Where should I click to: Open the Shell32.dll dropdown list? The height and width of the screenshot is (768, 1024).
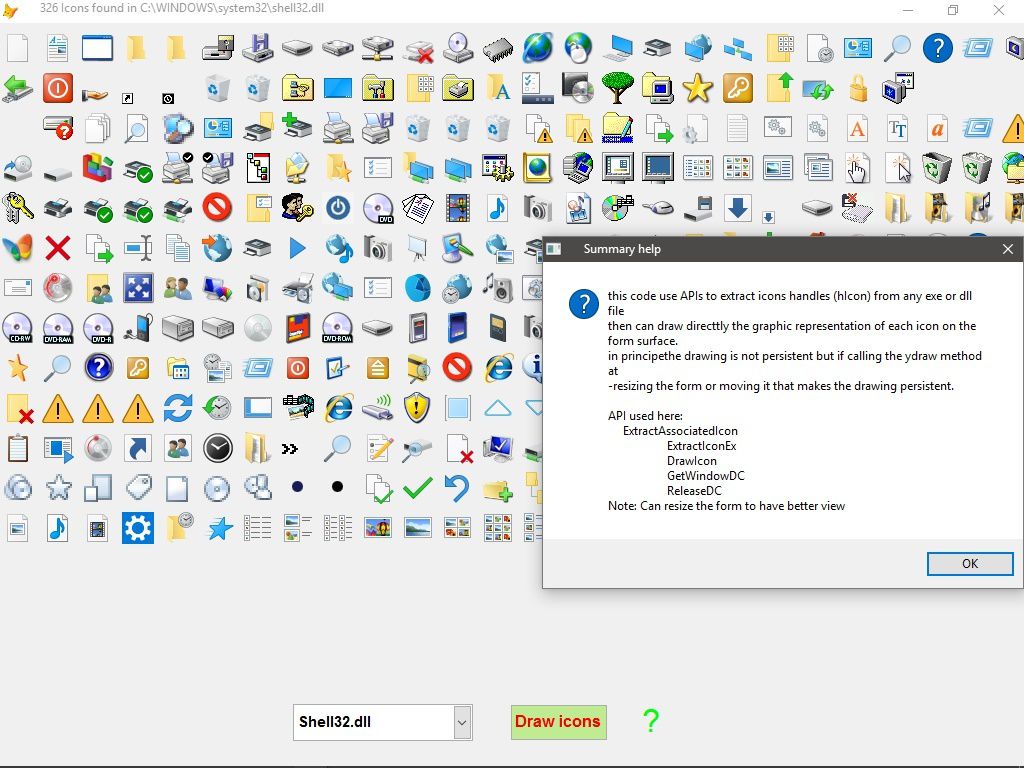point(462,722)
